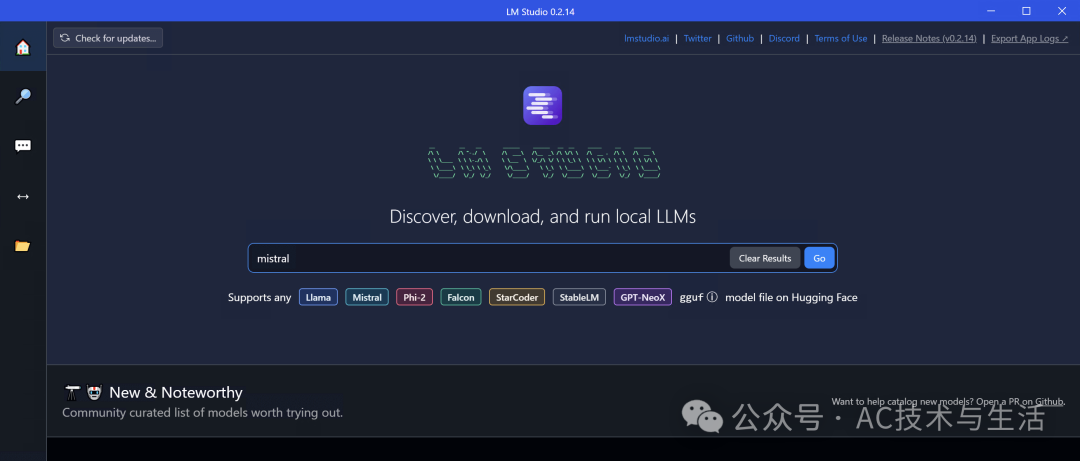This screenshot has height=461, width=1080.
Task: Open the Home page sidebar icon
Action: point(23,47)
